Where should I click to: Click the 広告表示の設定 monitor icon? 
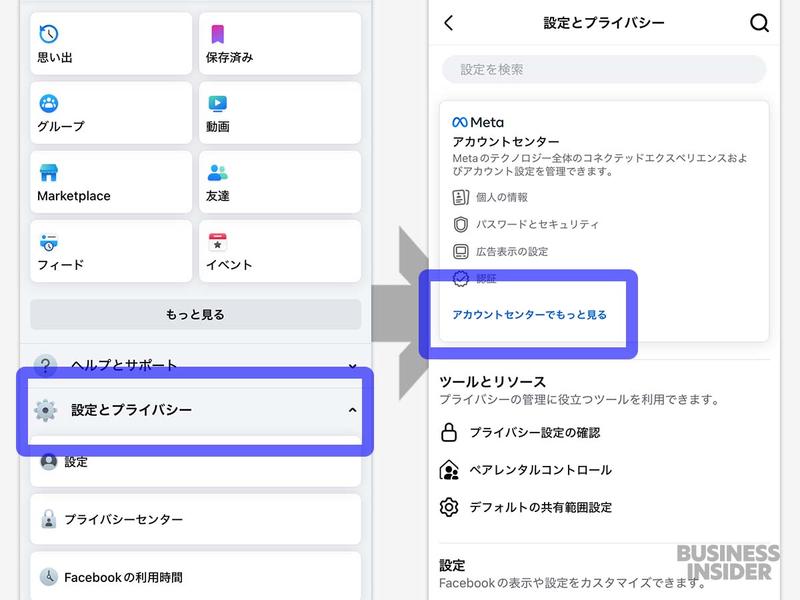pyautogui.click(x=460, y=252)
